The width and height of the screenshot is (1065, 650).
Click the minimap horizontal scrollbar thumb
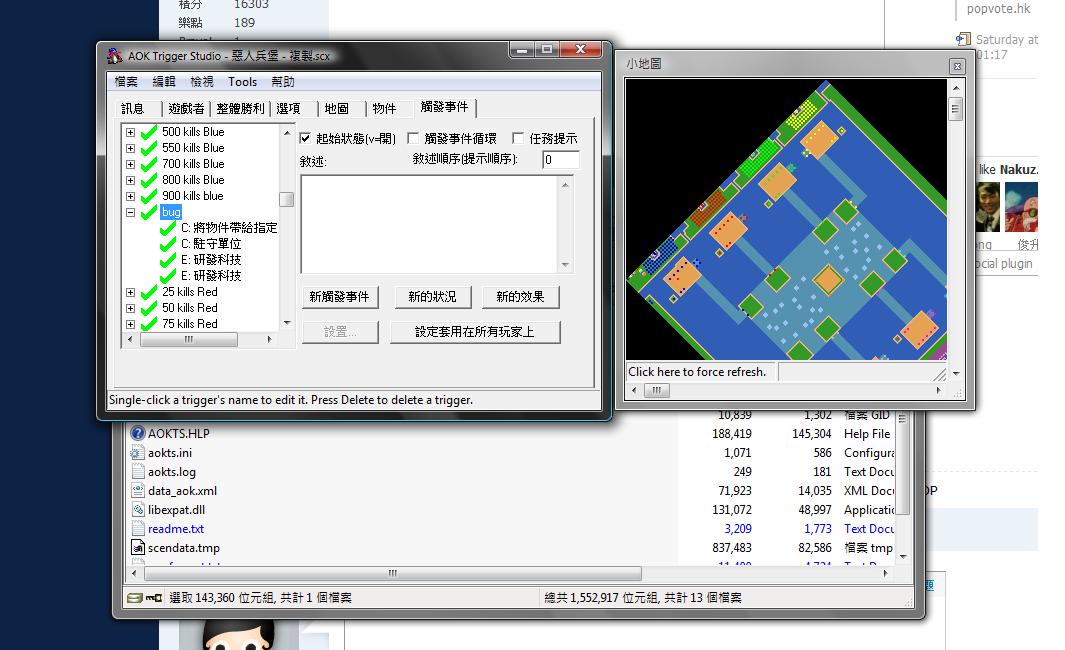pos(657,391)
